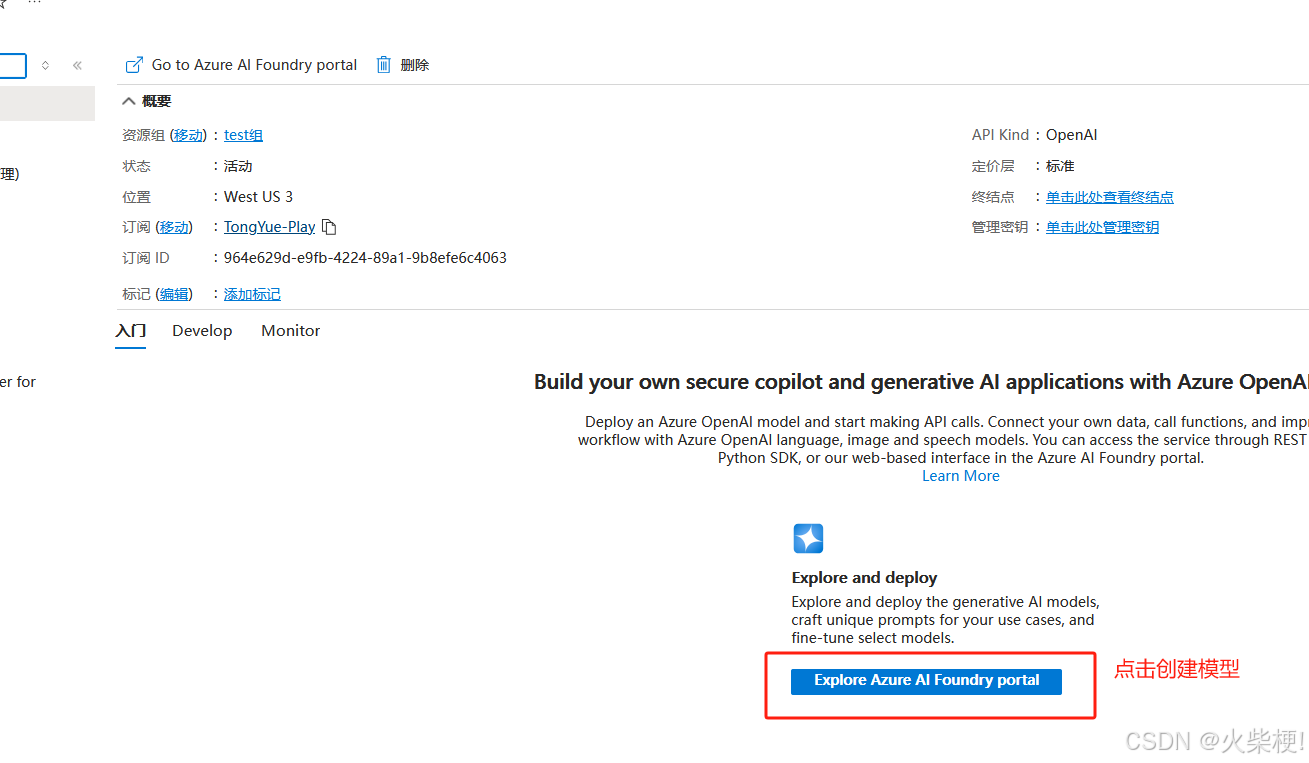Viewport: 1309px width, 763px height.
Task: Click 编辑 link next to 标记
Action: tap(174, 294)
